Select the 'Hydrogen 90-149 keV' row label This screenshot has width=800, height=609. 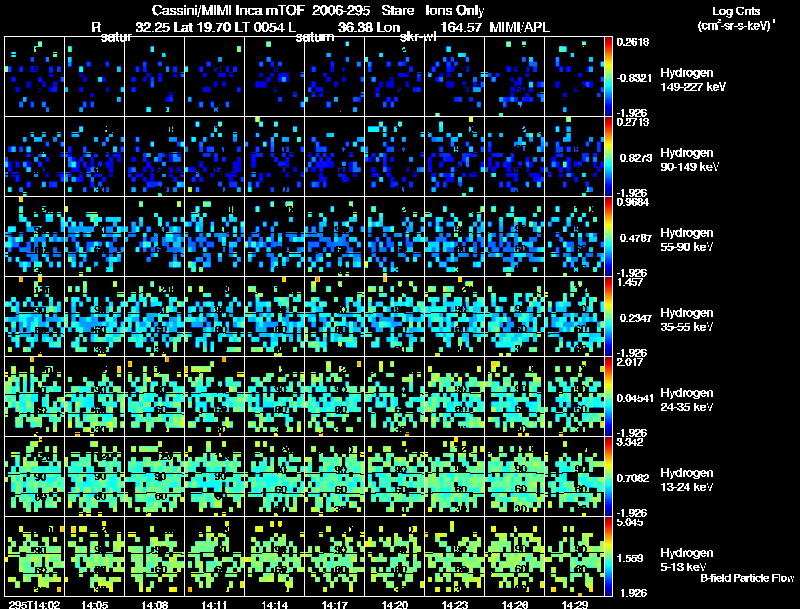pyautogui.click(x=690, y=160)
